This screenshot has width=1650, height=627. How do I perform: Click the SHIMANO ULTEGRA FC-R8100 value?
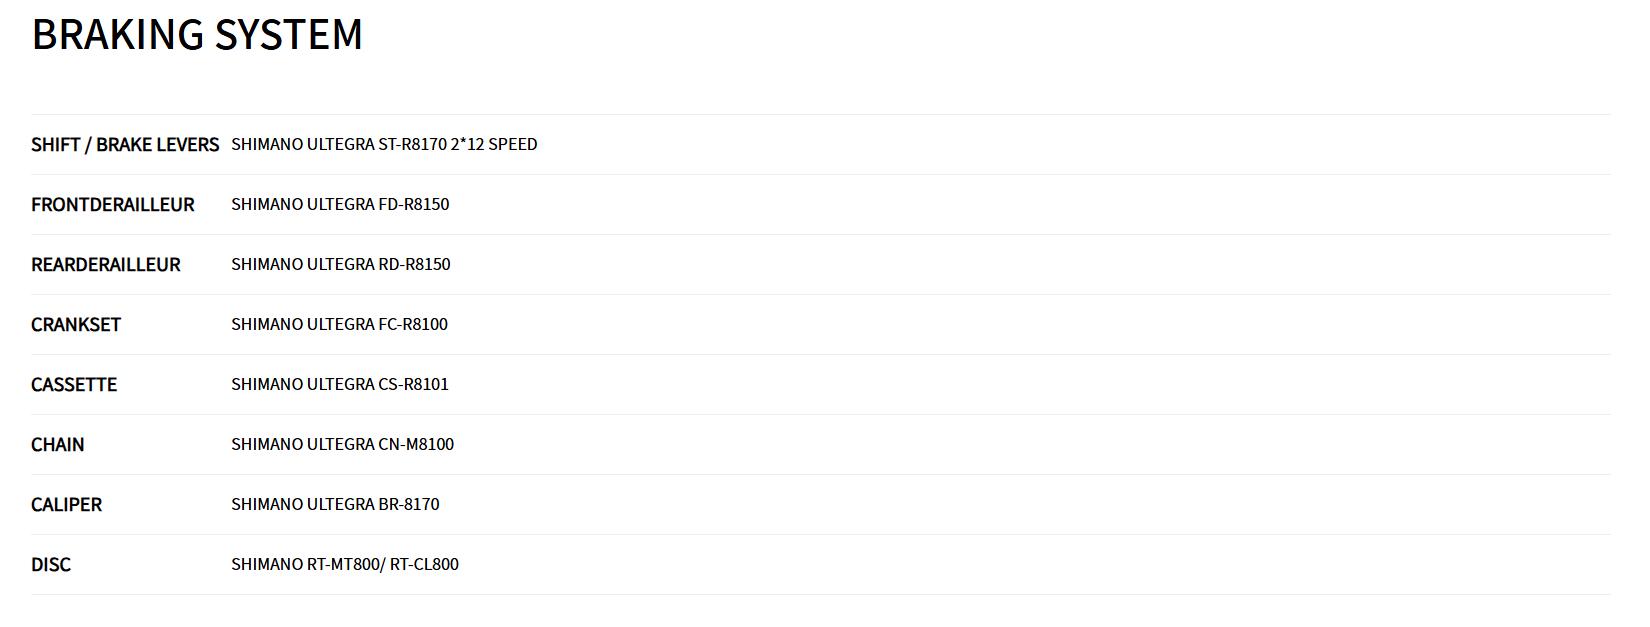click(x=339, y=324)
